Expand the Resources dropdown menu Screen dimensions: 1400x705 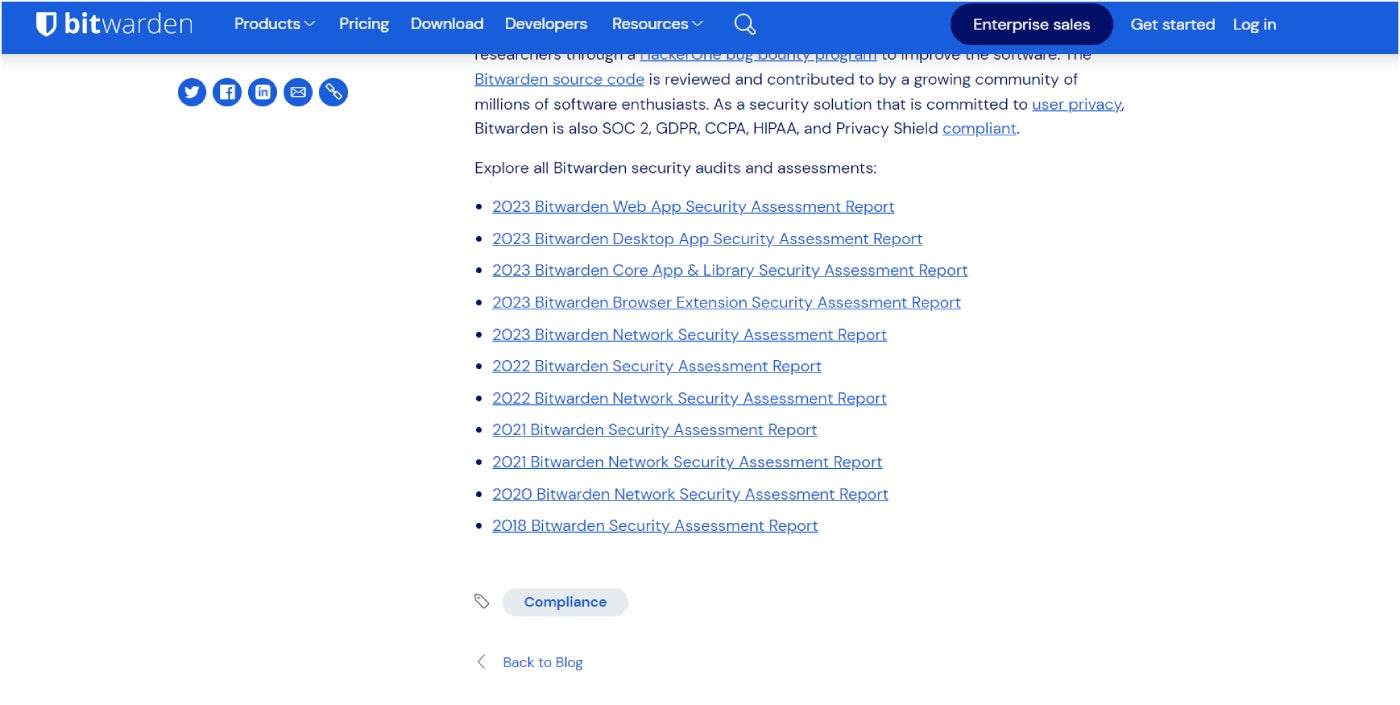coord(657,24)
